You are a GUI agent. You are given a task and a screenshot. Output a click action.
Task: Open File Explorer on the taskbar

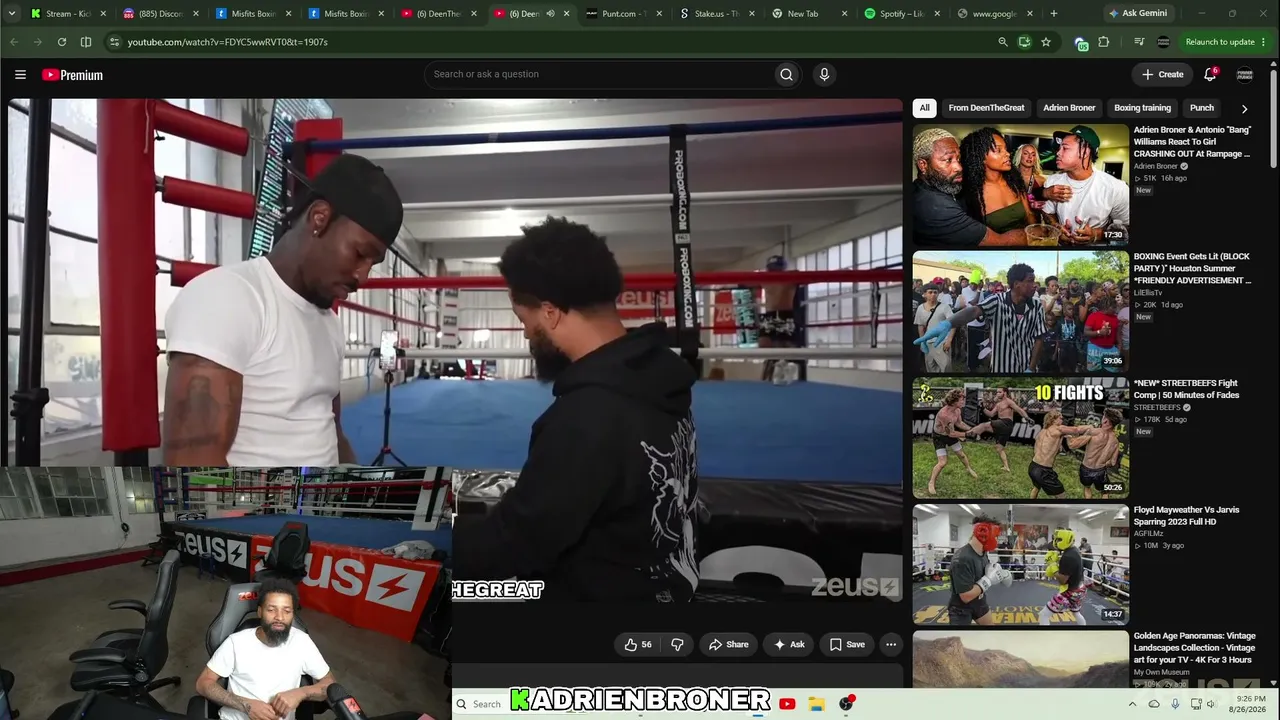point(816,704)
